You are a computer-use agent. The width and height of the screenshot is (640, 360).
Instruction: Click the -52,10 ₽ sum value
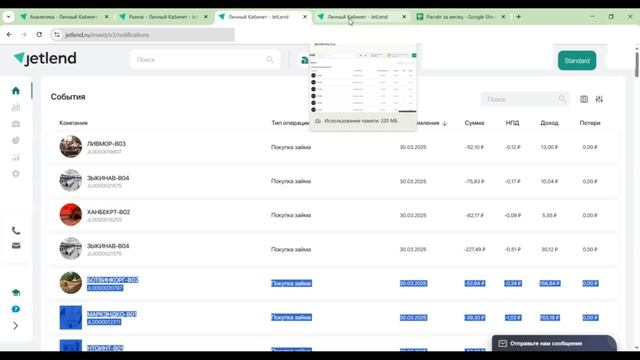click(474, 147)
